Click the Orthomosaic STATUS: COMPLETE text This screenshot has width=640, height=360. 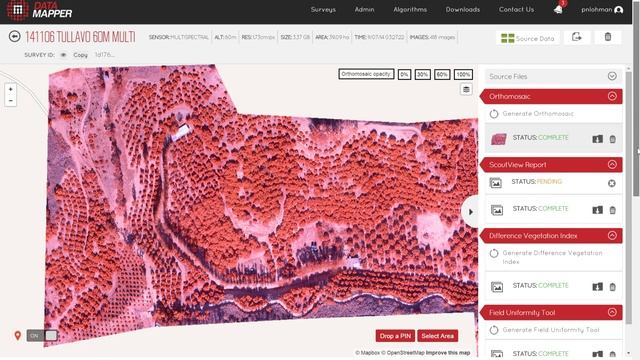tap(540, 138)
